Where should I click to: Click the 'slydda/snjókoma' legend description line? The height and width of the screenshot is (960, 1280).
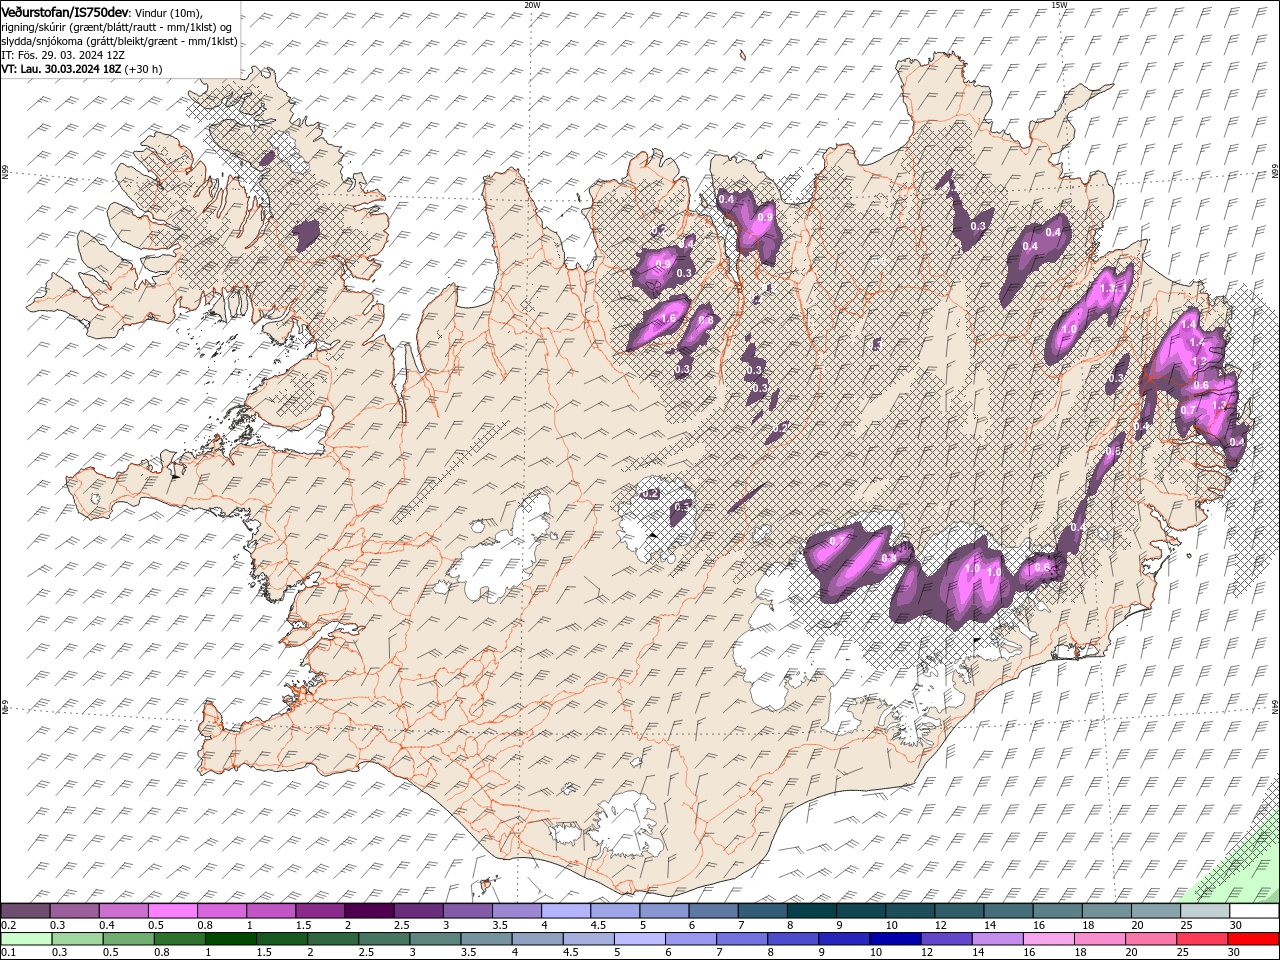click(x=118, y=41)
